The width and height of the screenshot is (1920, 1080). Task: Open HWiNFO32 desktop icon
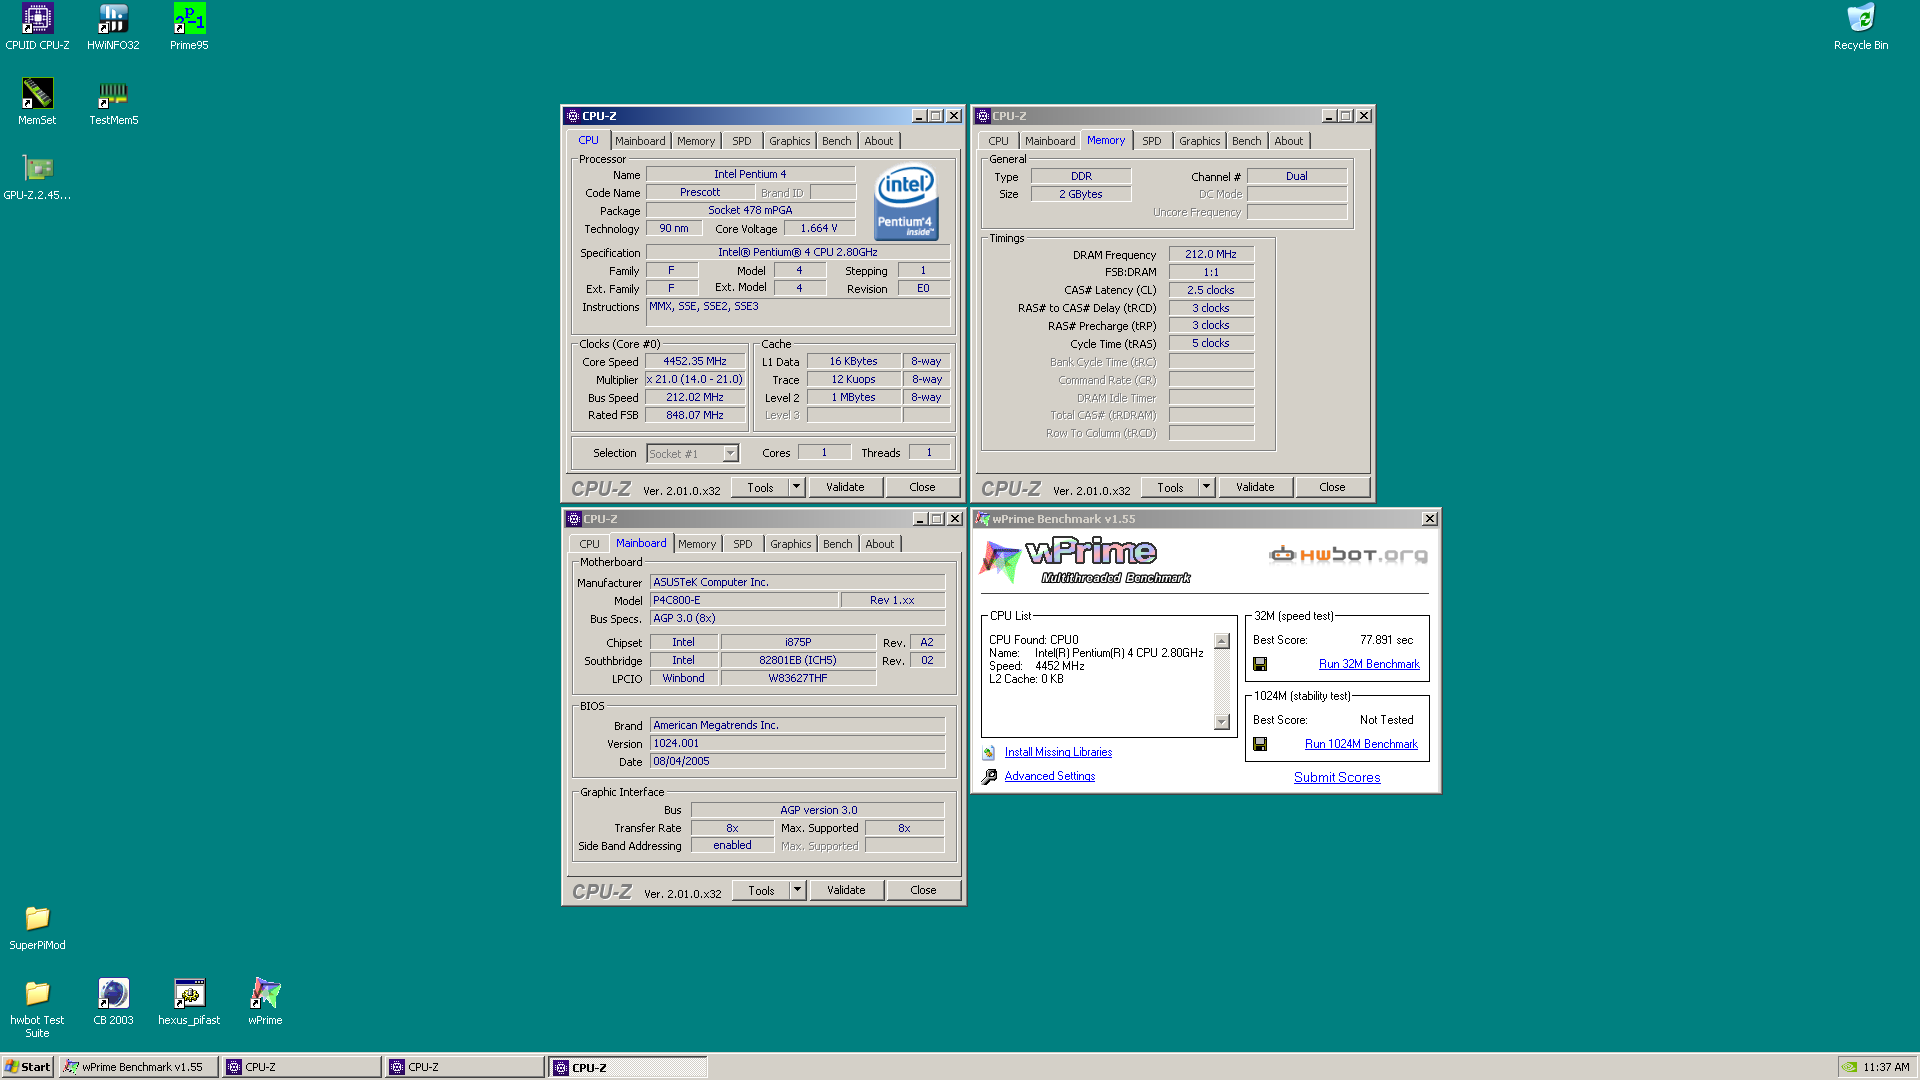coord(113,27)
